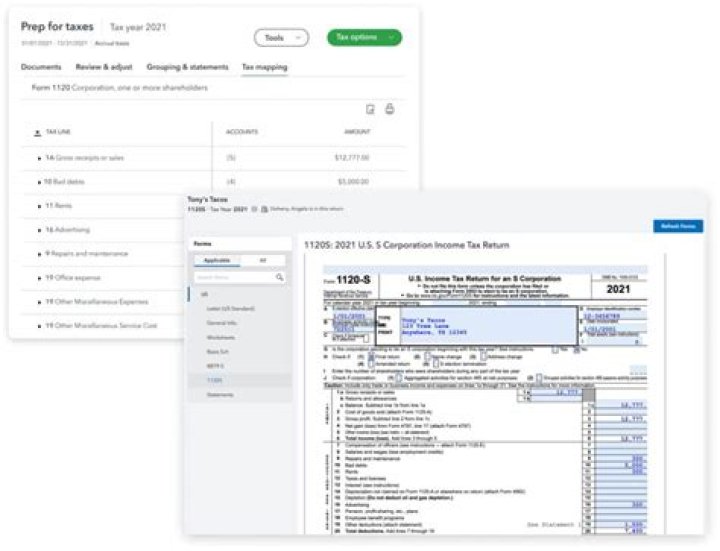This screenshot has height=551, width=720.
Task: Open the Tools dropdown
Action: [280, 38]
